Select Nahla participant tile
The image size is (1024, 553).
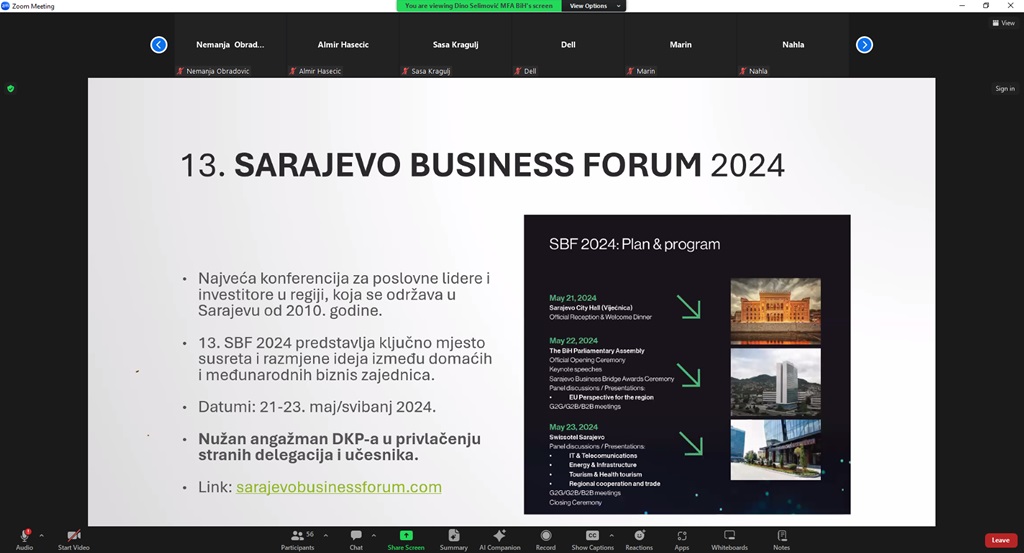pyautogui.click(x=793, y=44)
